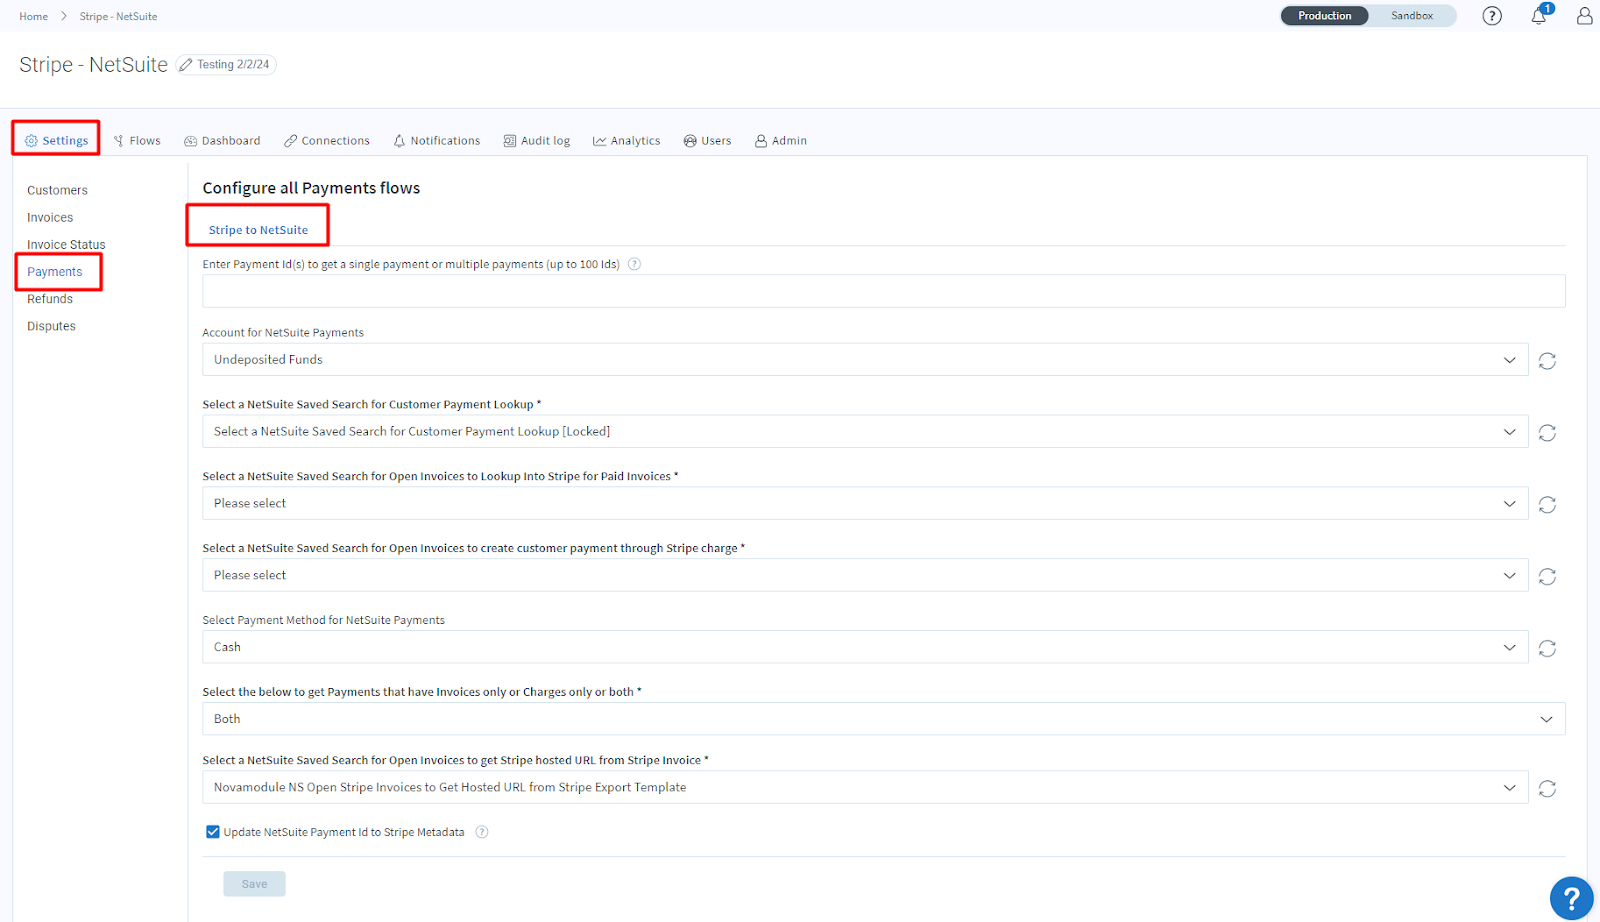Open the notifications bell icon in header
The image size is (1600, 922).
point(1539,16)
